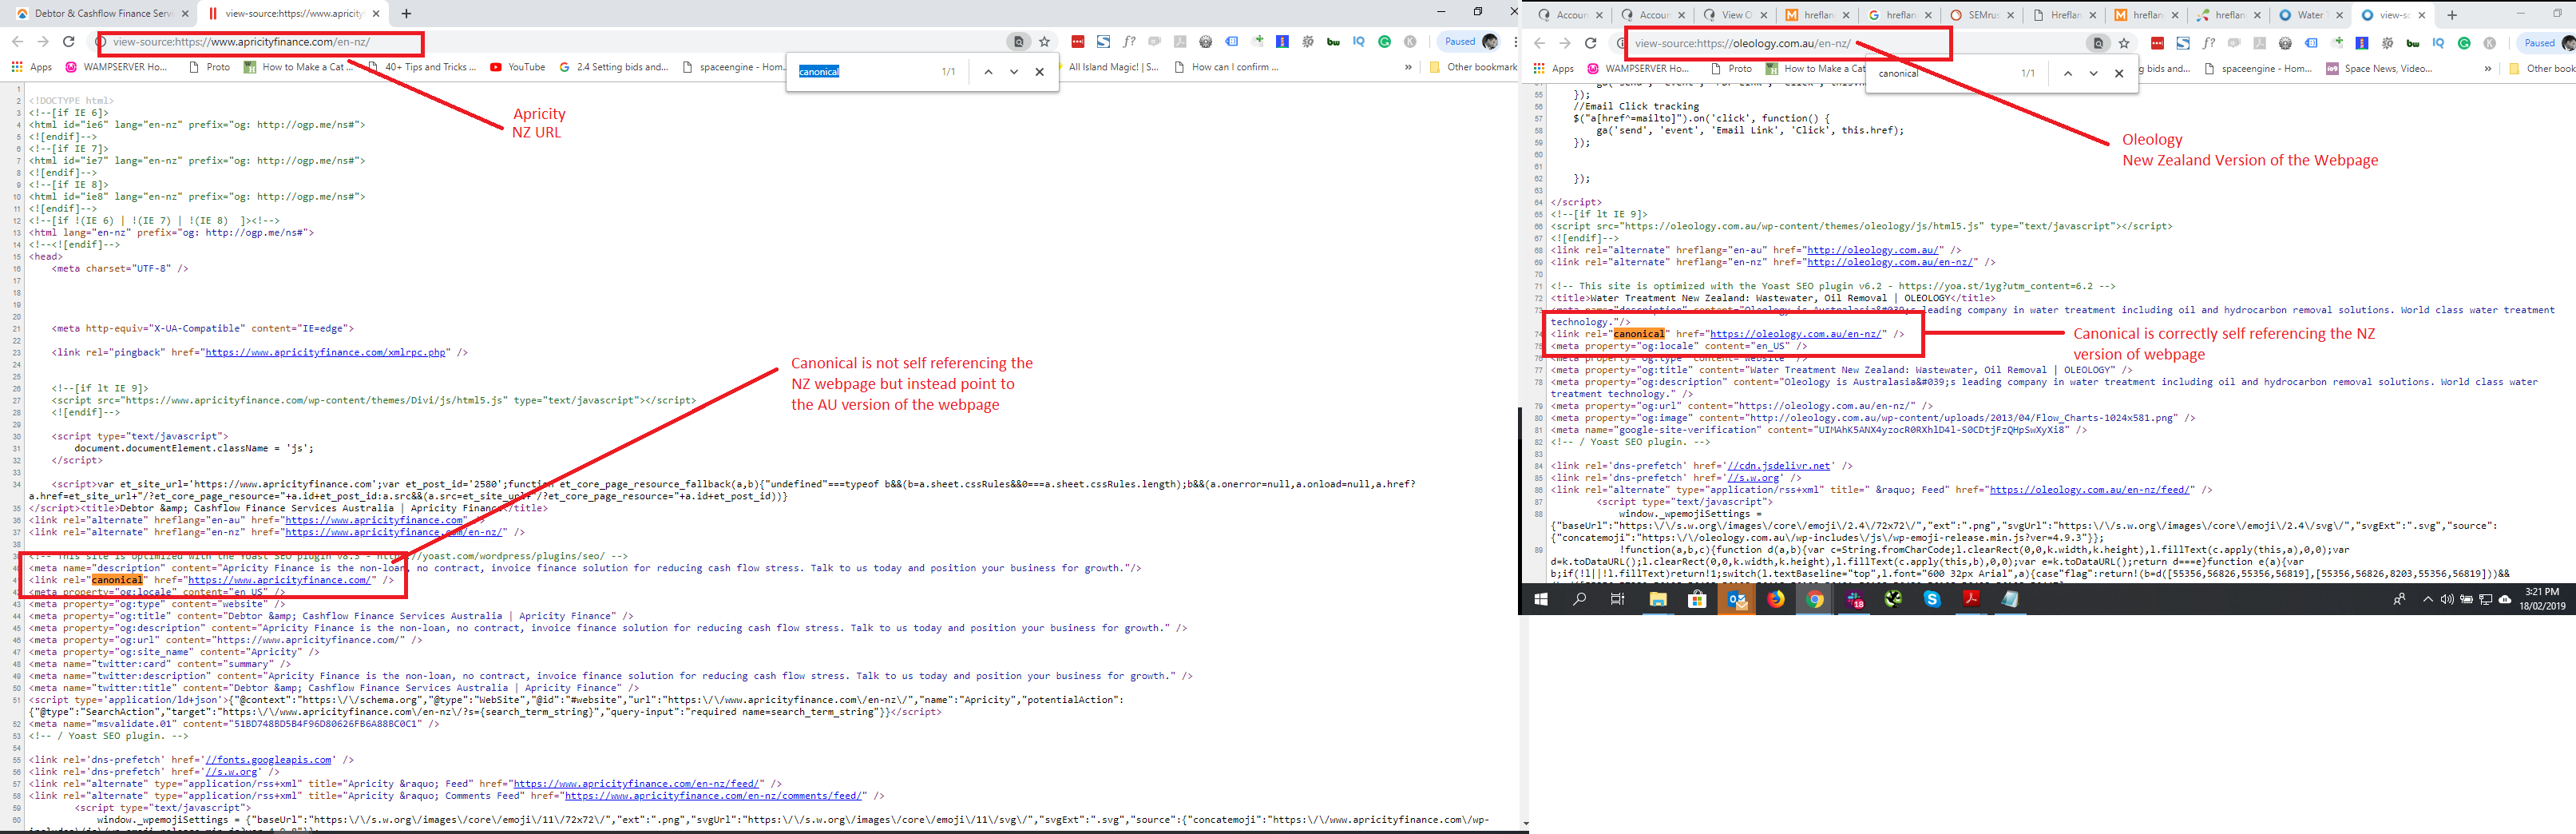Switch to SEMrush tab in right window
The image size is (2576, 834).
tap(1981, 15)
